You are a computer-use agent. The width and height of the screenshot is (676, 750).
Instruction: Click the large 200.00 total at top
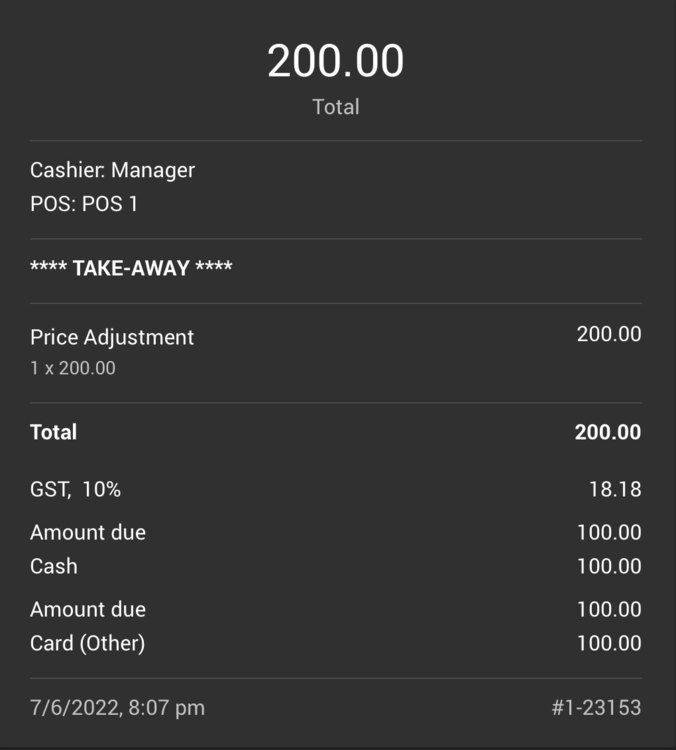pyautogui.click(x=336, y=62)
